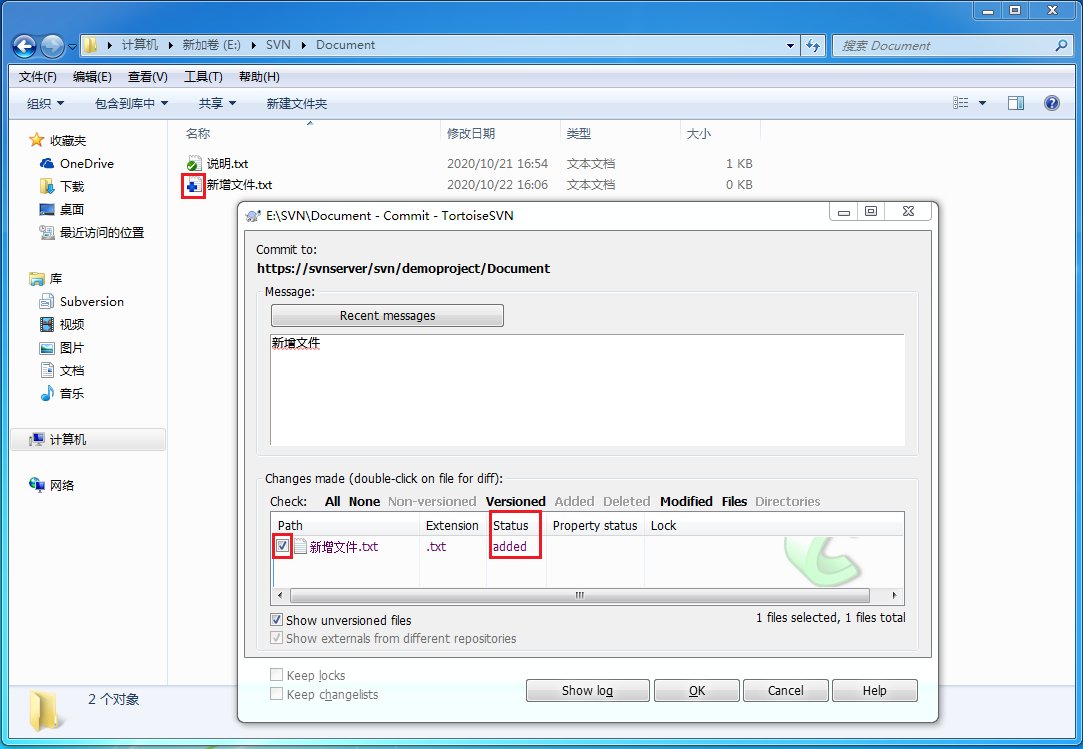The width and height of the screenshot is (1083, 749).
Task: Click the file icon of 新增文件.txt in changes list
Action: tap(300, 547)
